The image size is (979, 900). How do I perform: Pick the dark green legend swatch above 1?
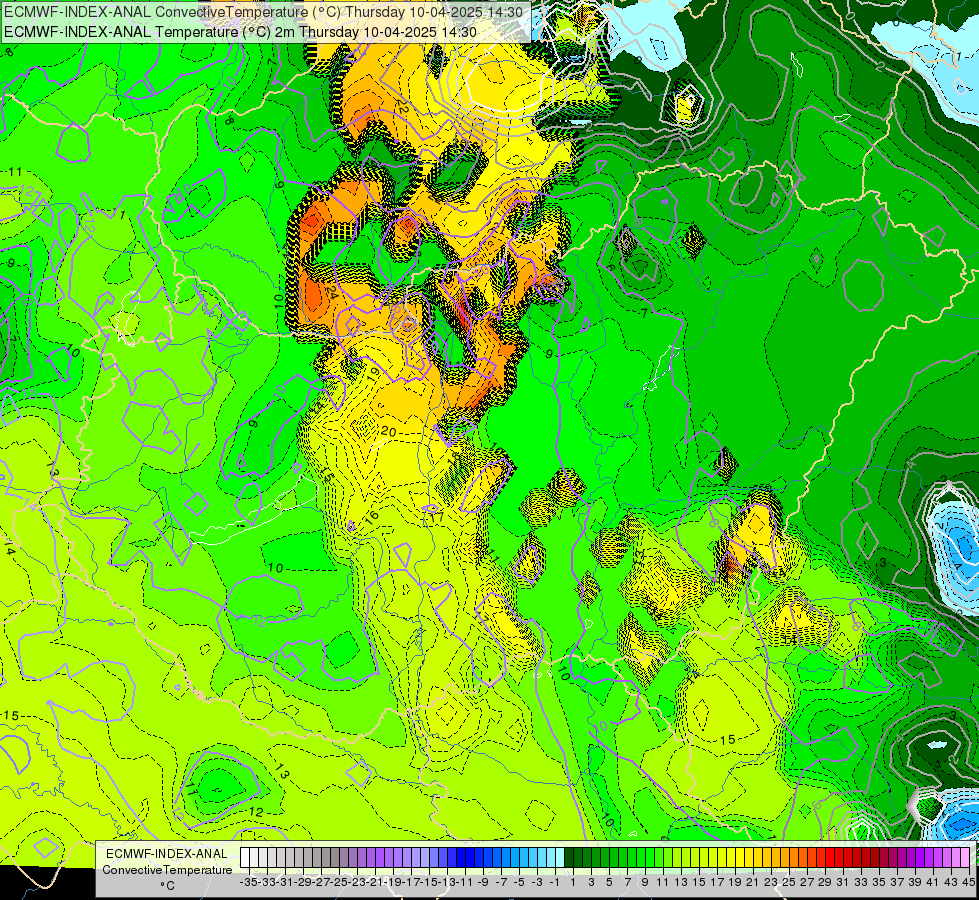point(569,857)
